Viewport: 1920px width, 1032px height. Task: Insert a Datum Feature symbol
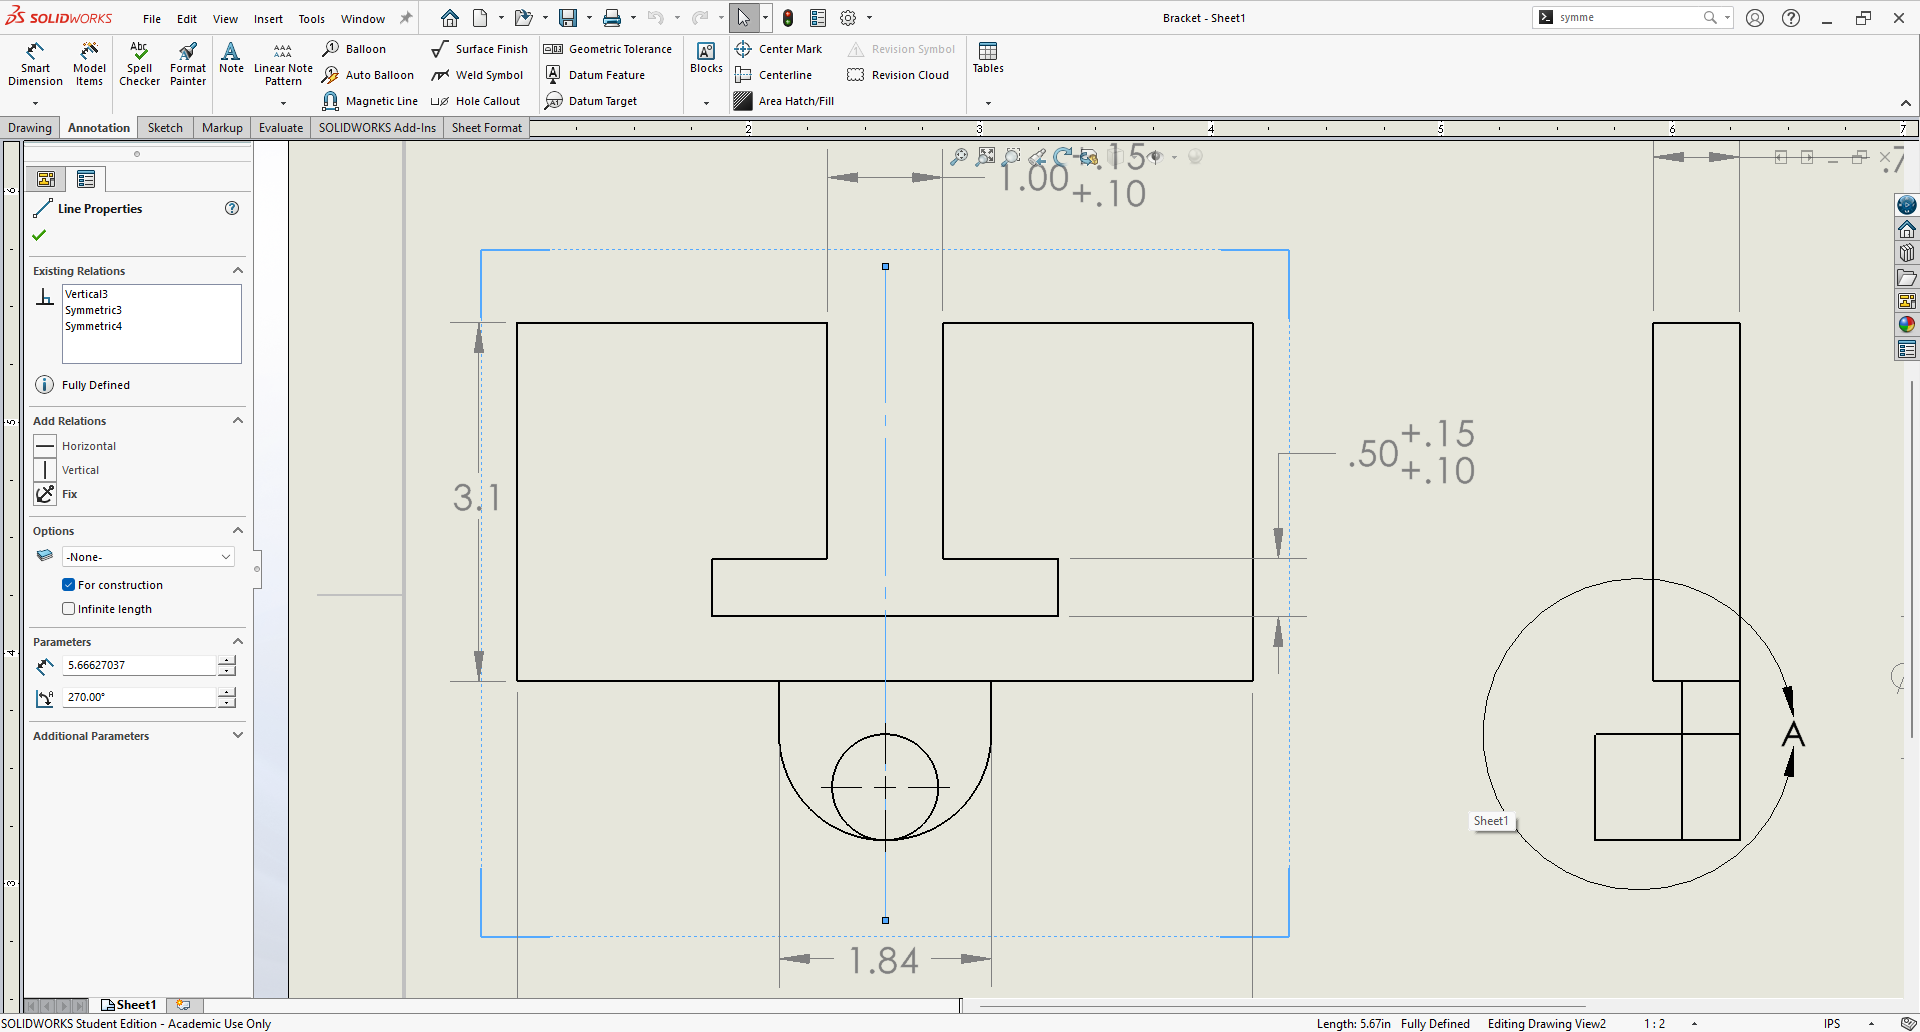click(595, 75)
